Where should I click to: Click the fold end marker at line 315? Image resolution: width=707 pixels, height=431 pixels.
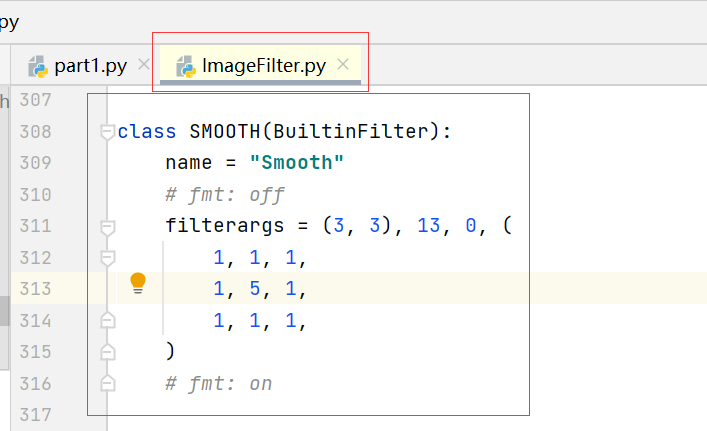[107, 351]
